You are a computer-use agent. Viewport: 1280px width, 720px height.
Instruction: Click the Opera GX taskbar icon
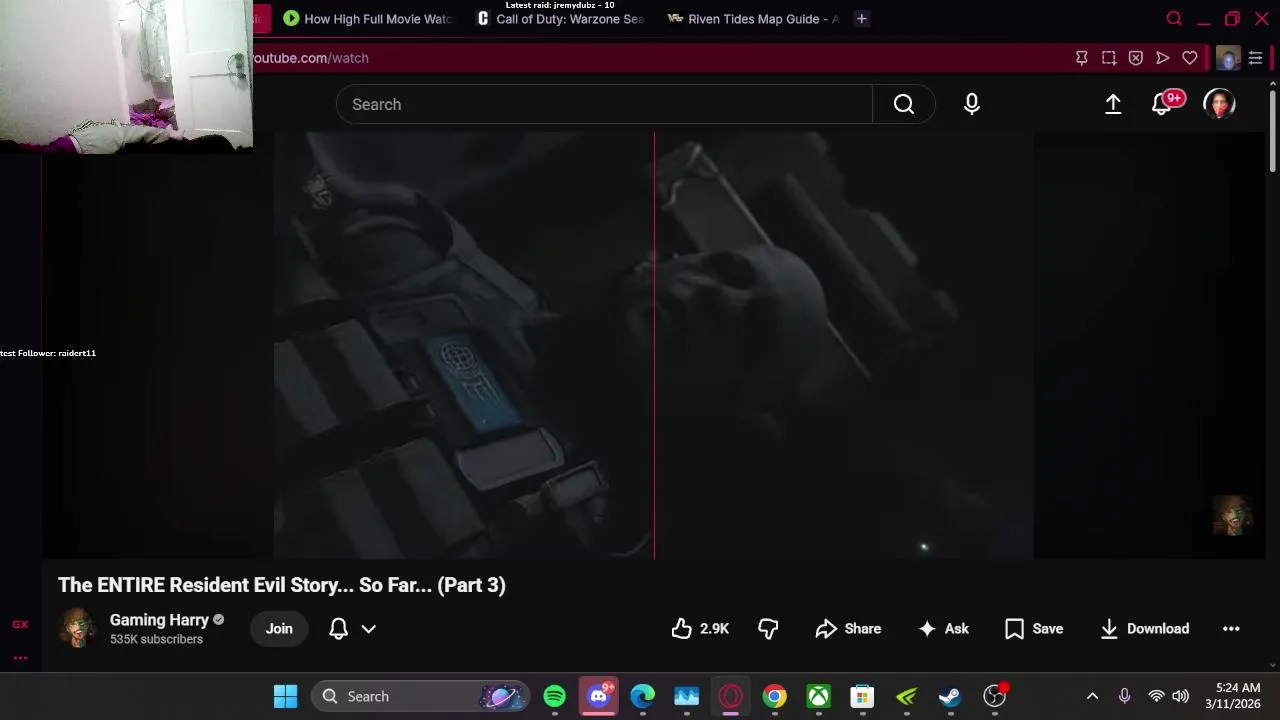click(730, 696)
